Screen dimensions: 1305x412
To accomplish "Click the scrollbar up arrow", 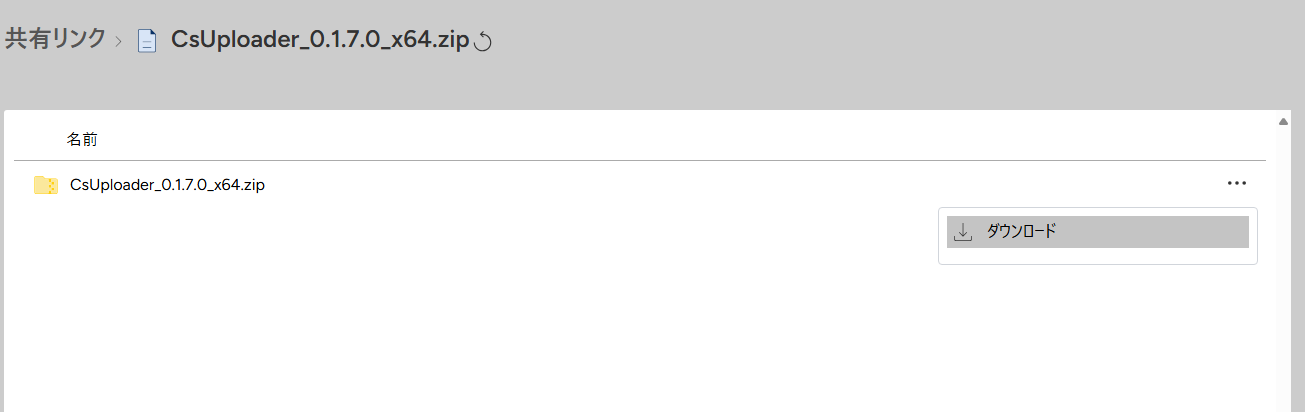I will [1283, 122].
